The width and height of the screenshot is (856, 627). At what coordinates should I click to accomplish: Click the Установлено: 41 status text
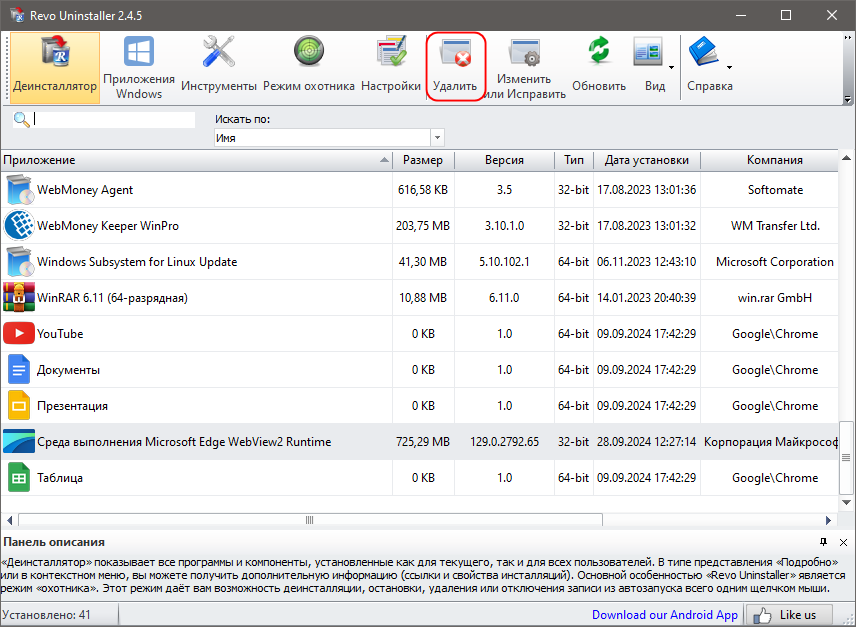tap(46, 615)
